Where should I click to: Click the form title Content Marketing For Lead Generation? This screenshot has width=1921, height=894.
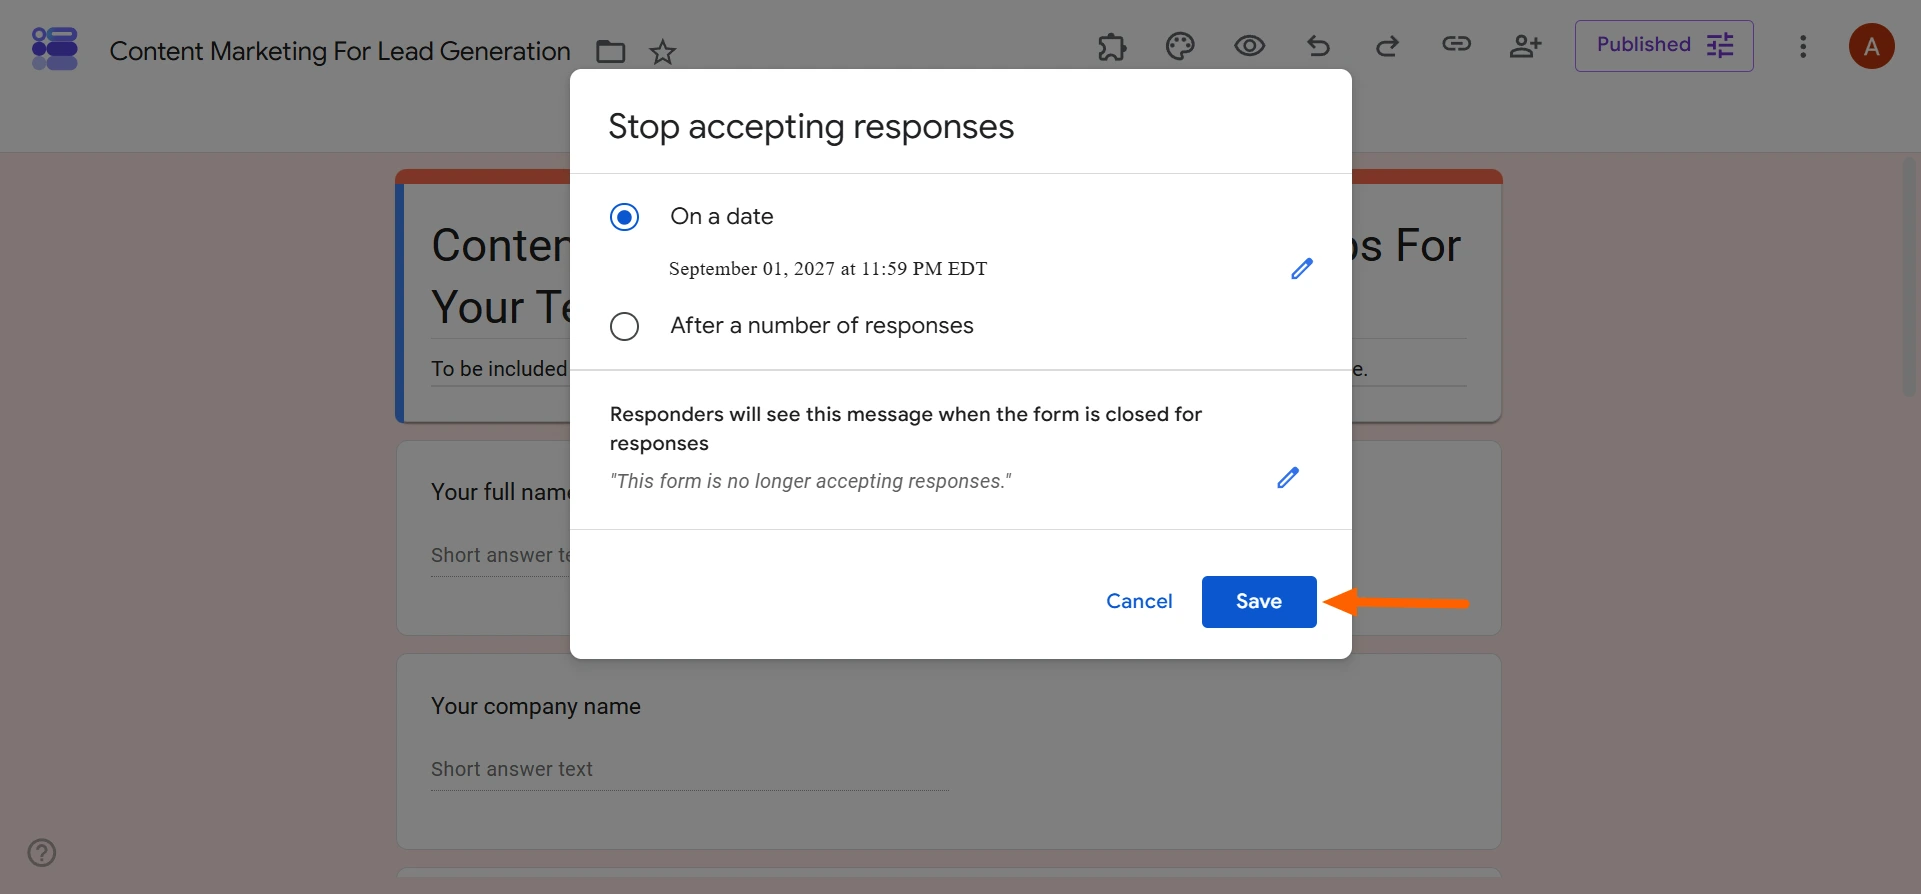point(340,51)
